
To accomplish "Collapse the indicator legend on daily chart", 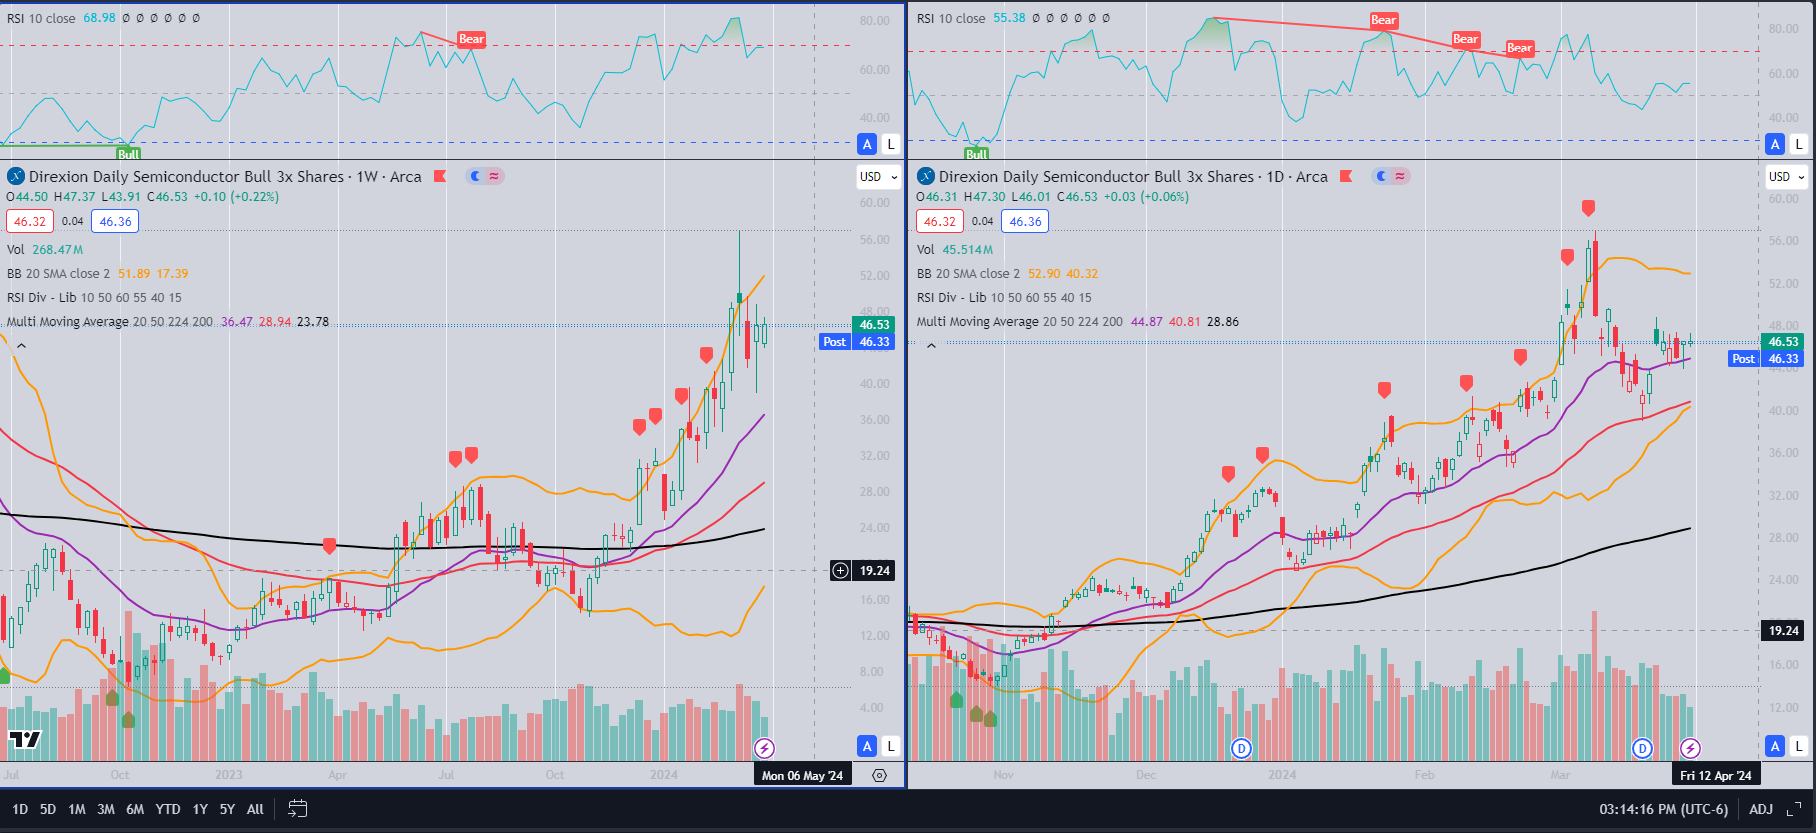I will pos(931,346).
